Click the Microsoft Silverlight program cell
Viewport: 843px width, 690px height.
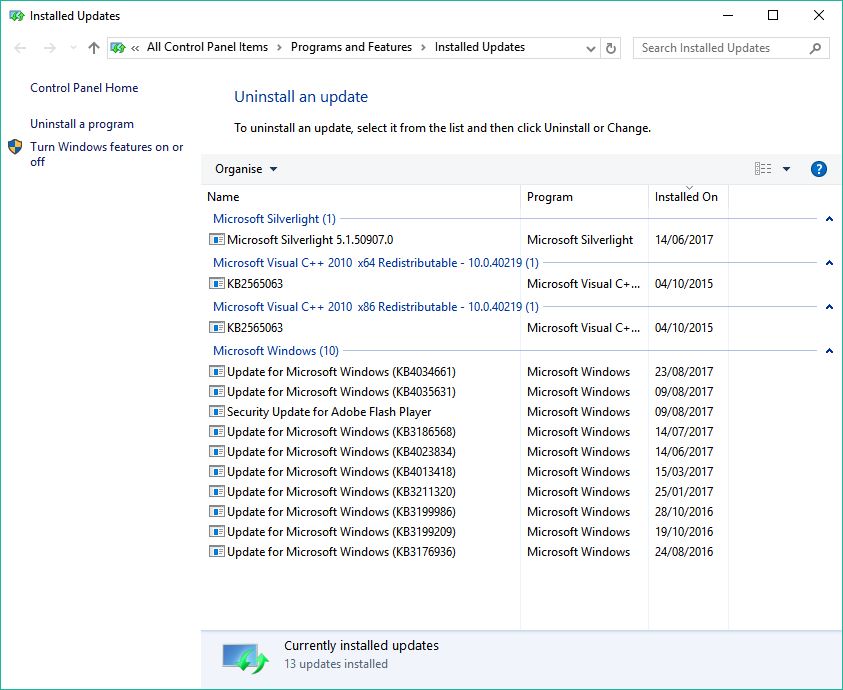pyautogui.click(x=580, y=240)
